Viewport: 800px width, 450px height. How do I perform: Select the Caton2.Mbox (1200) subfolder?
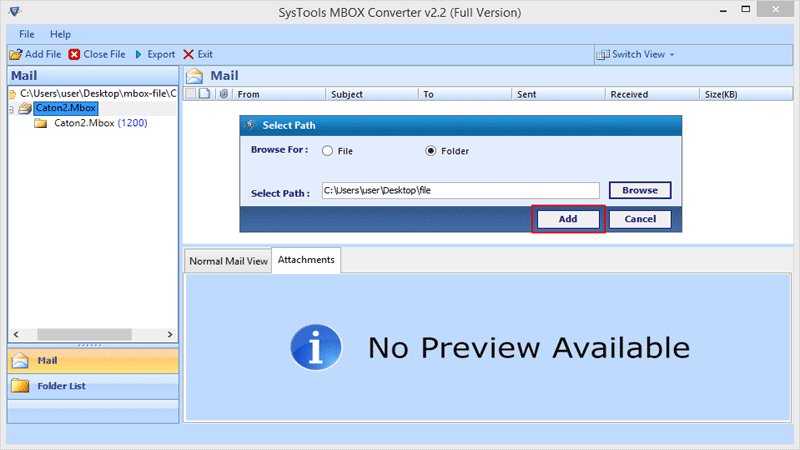tap(101, 123)
